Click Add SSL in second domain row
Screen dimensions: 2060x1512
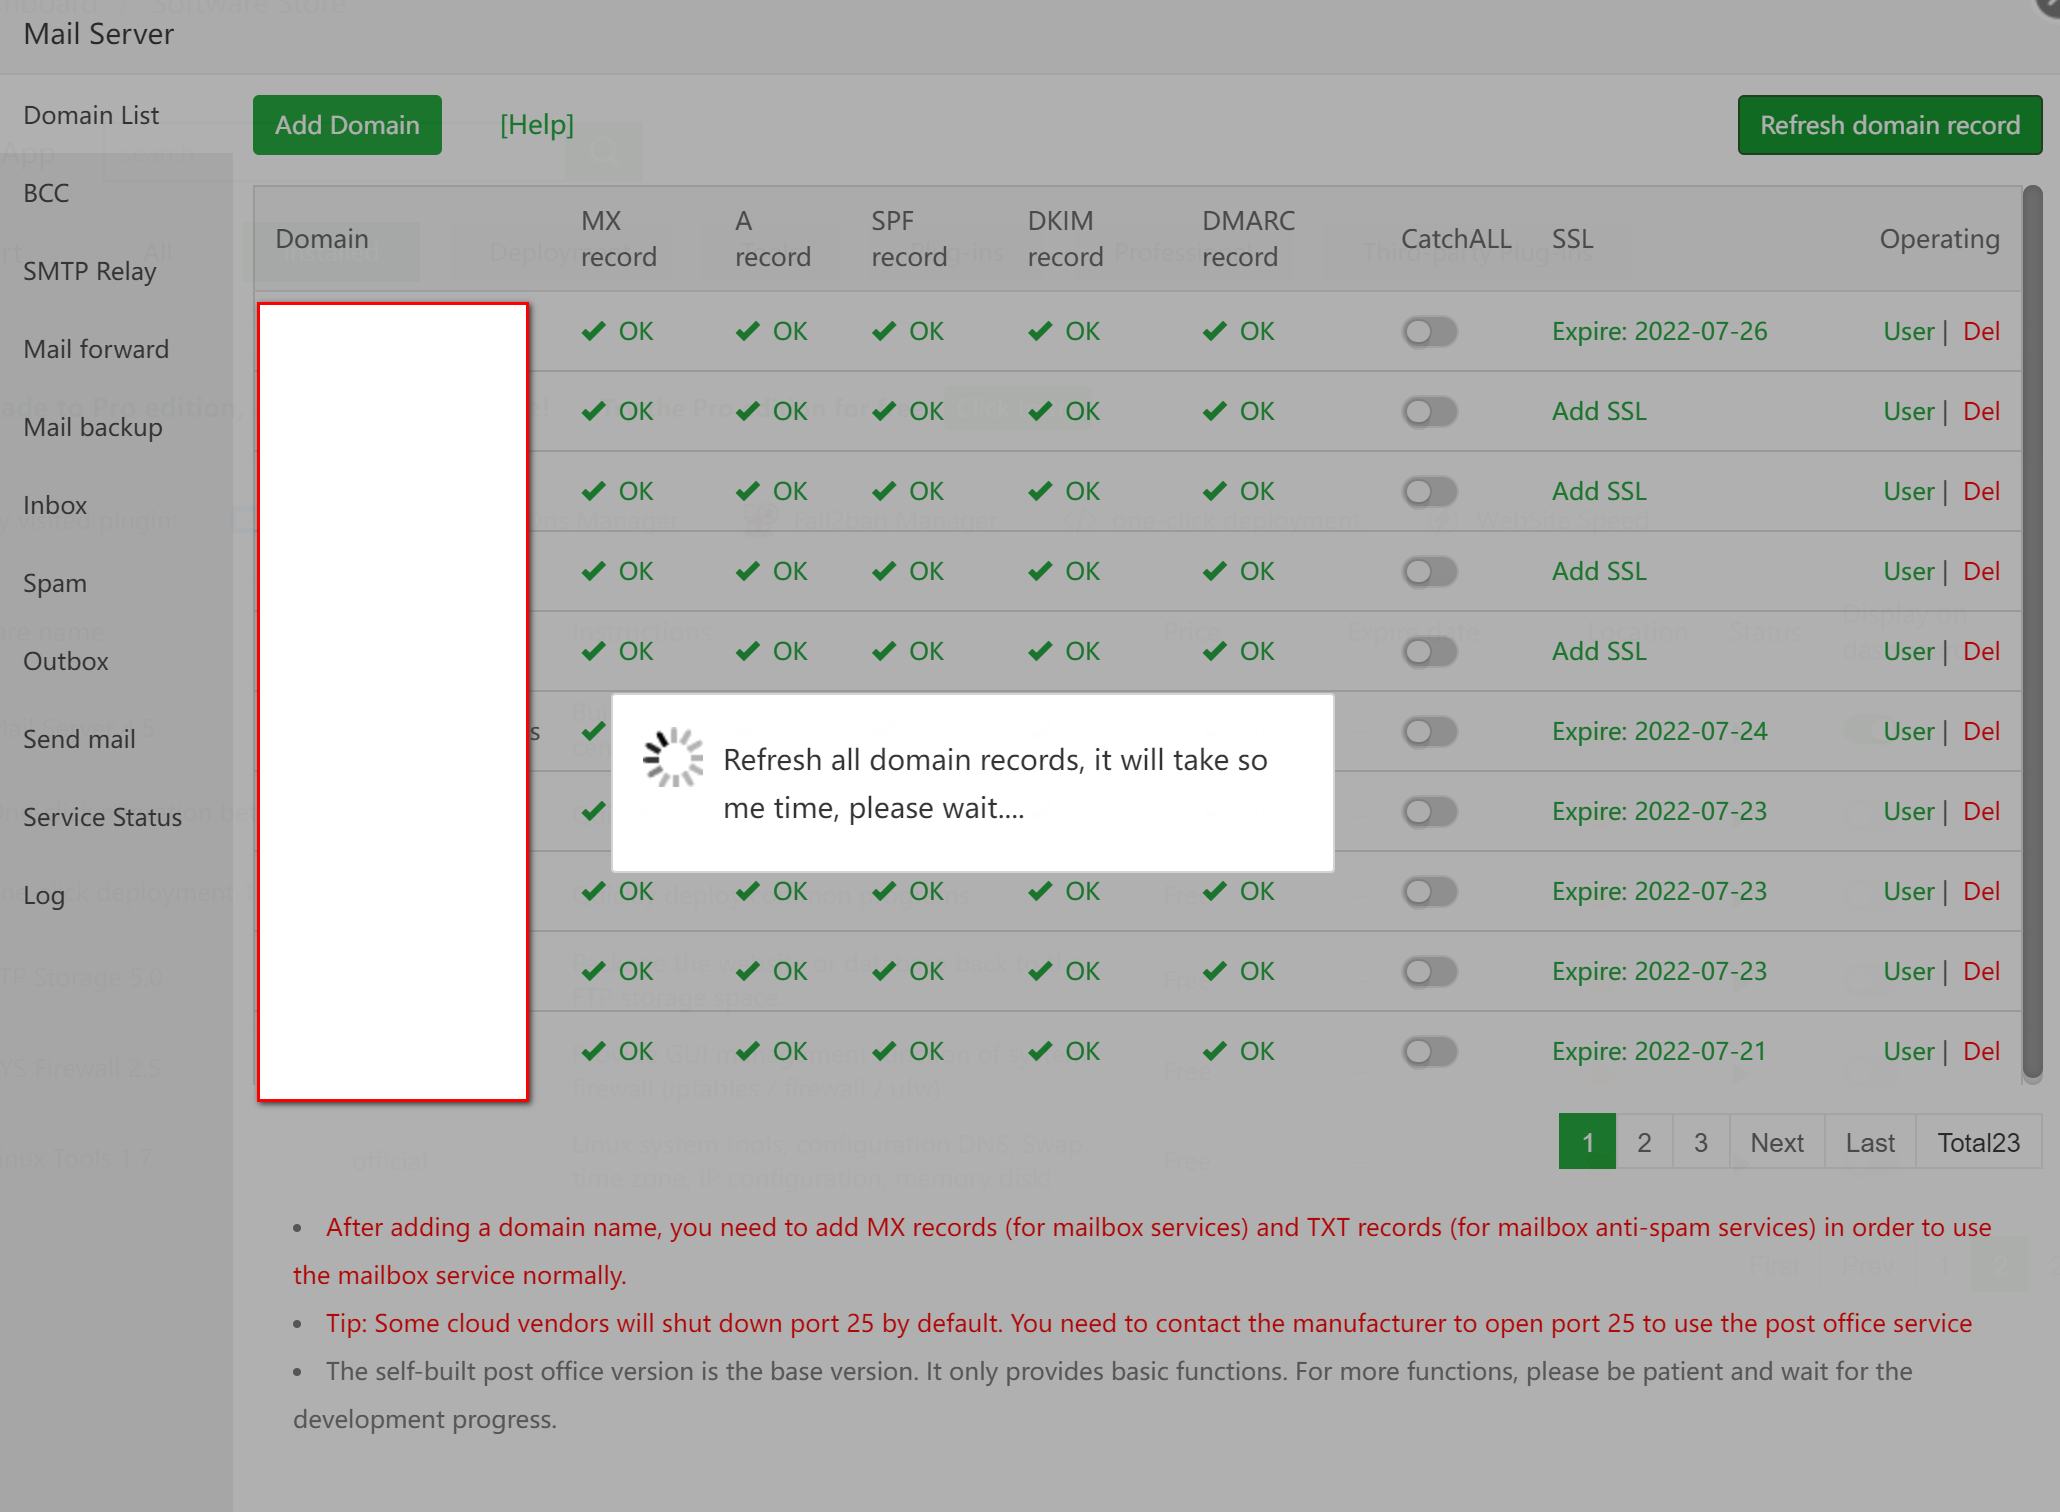click(1598, 411)
